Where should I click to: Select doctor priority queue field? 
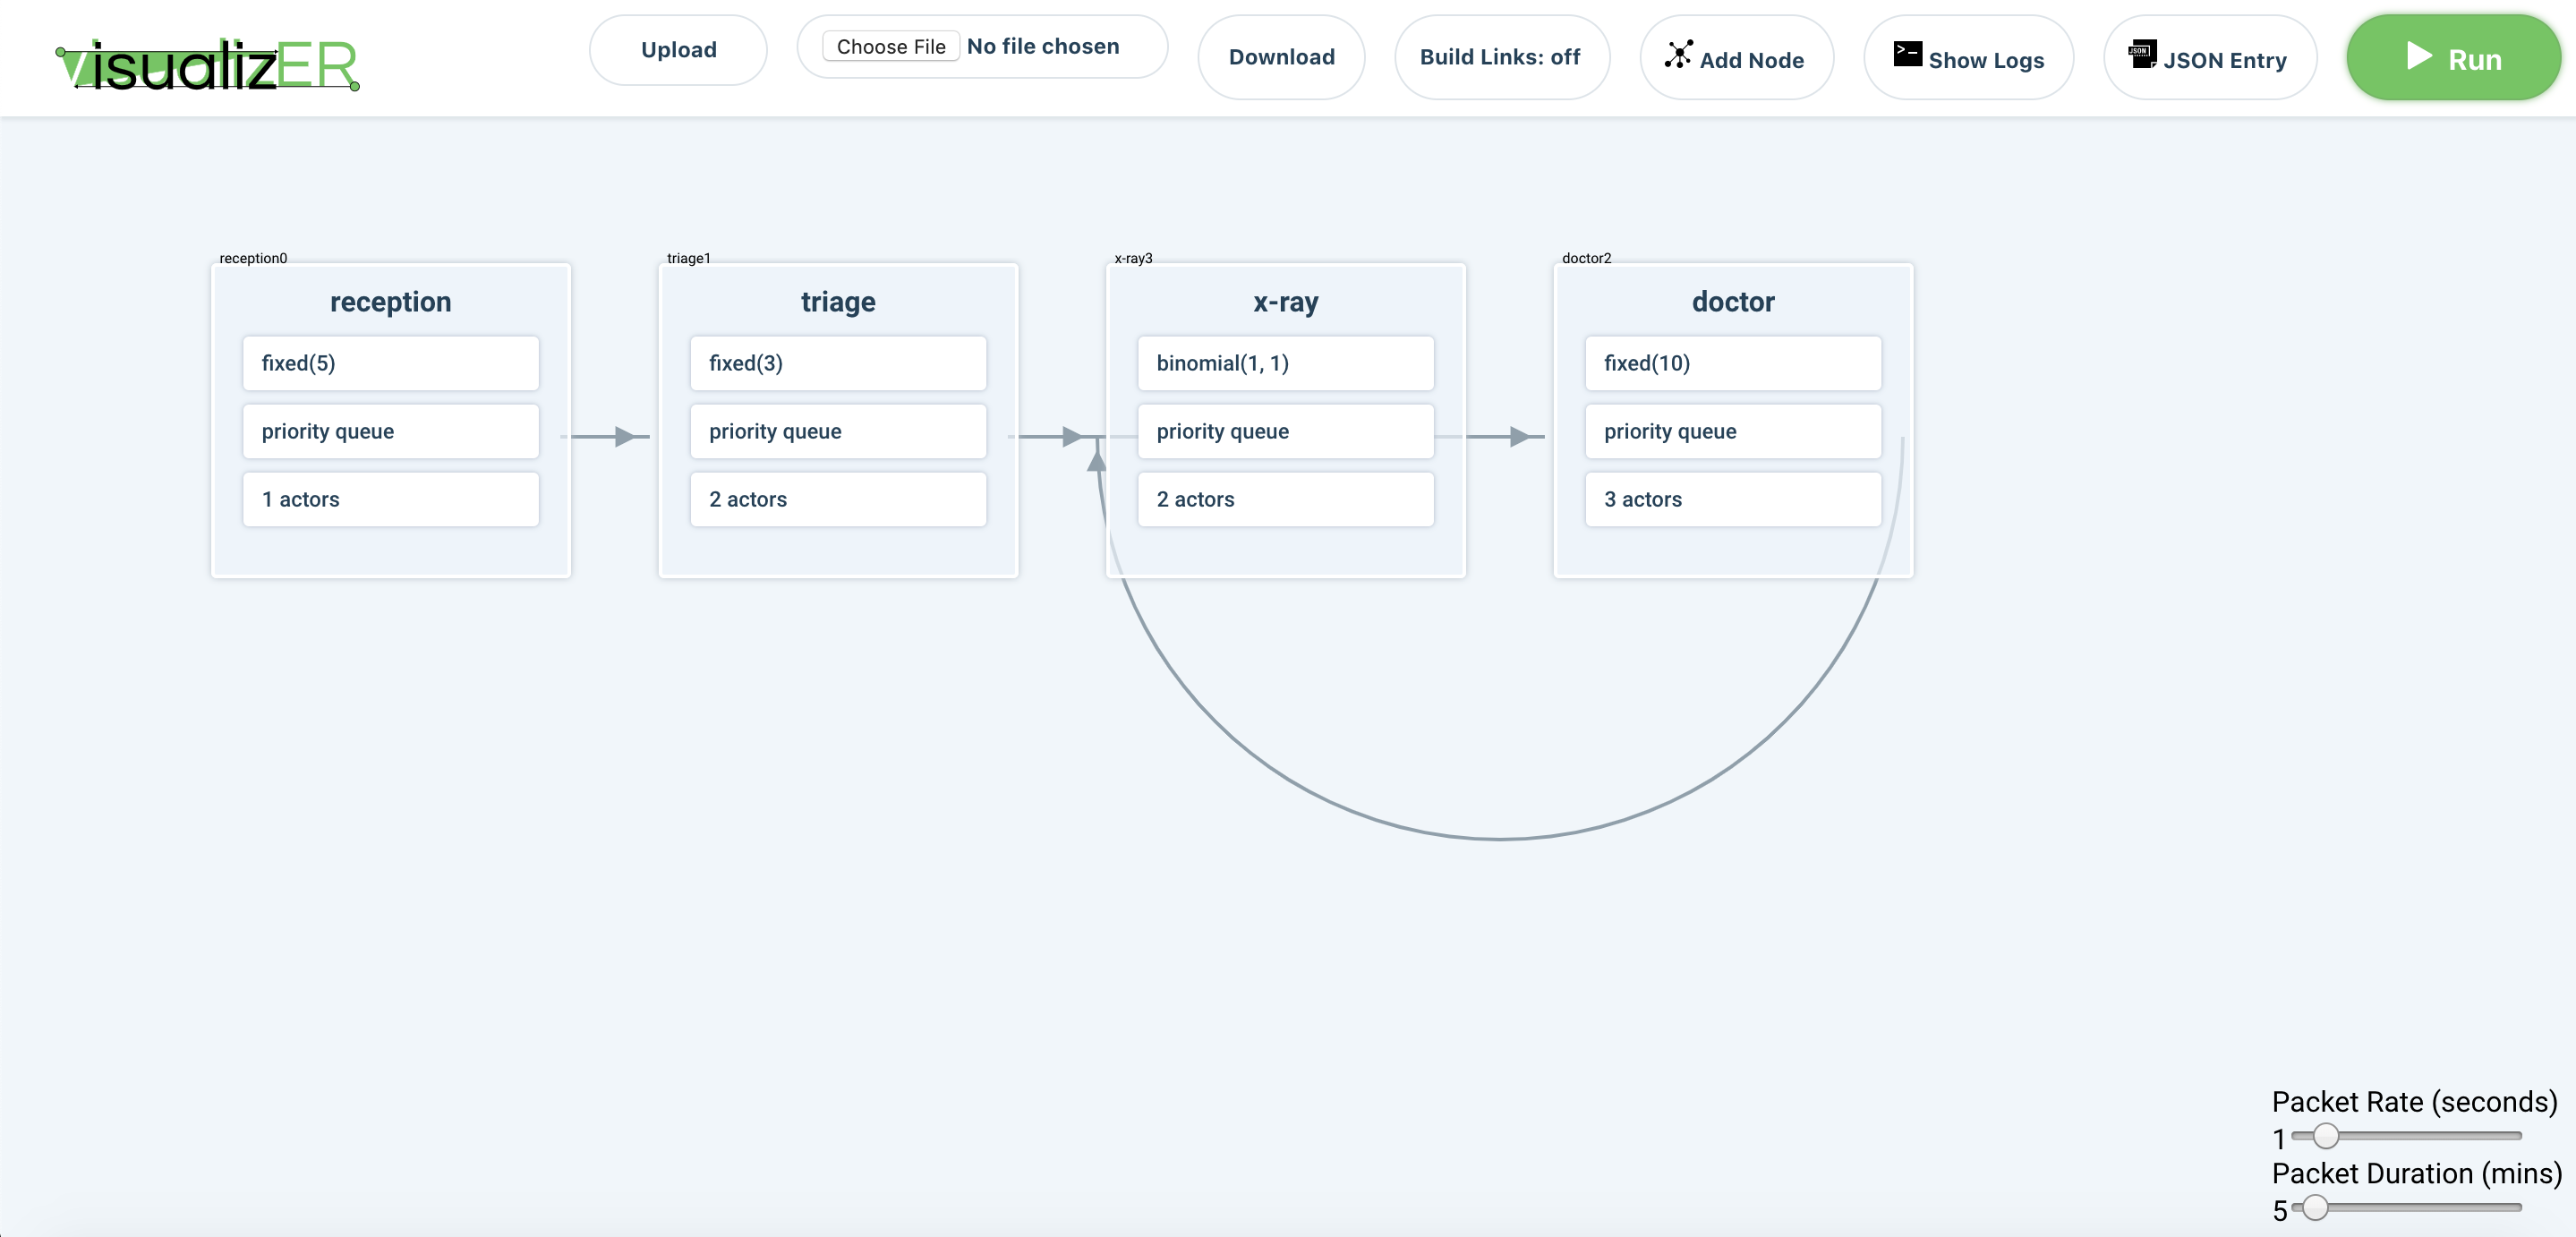point(1732,431)
